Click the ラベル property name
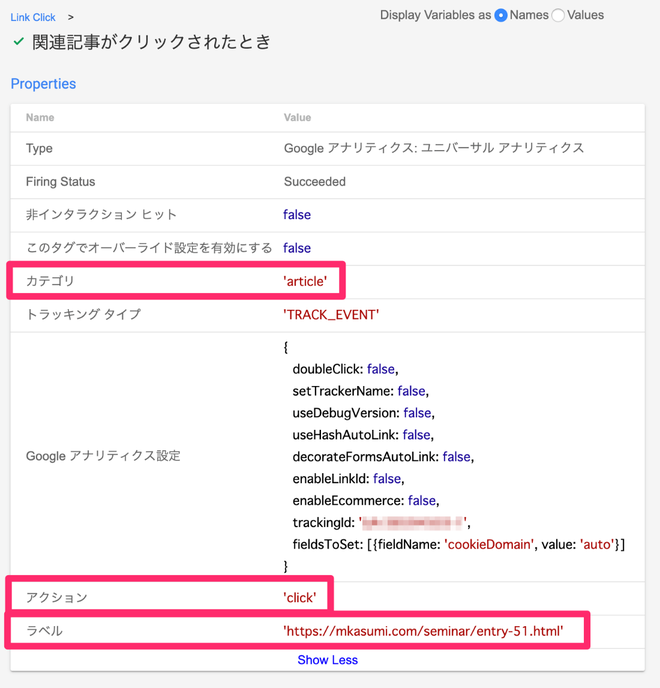 pyautogui.click(x=44, y=631)
